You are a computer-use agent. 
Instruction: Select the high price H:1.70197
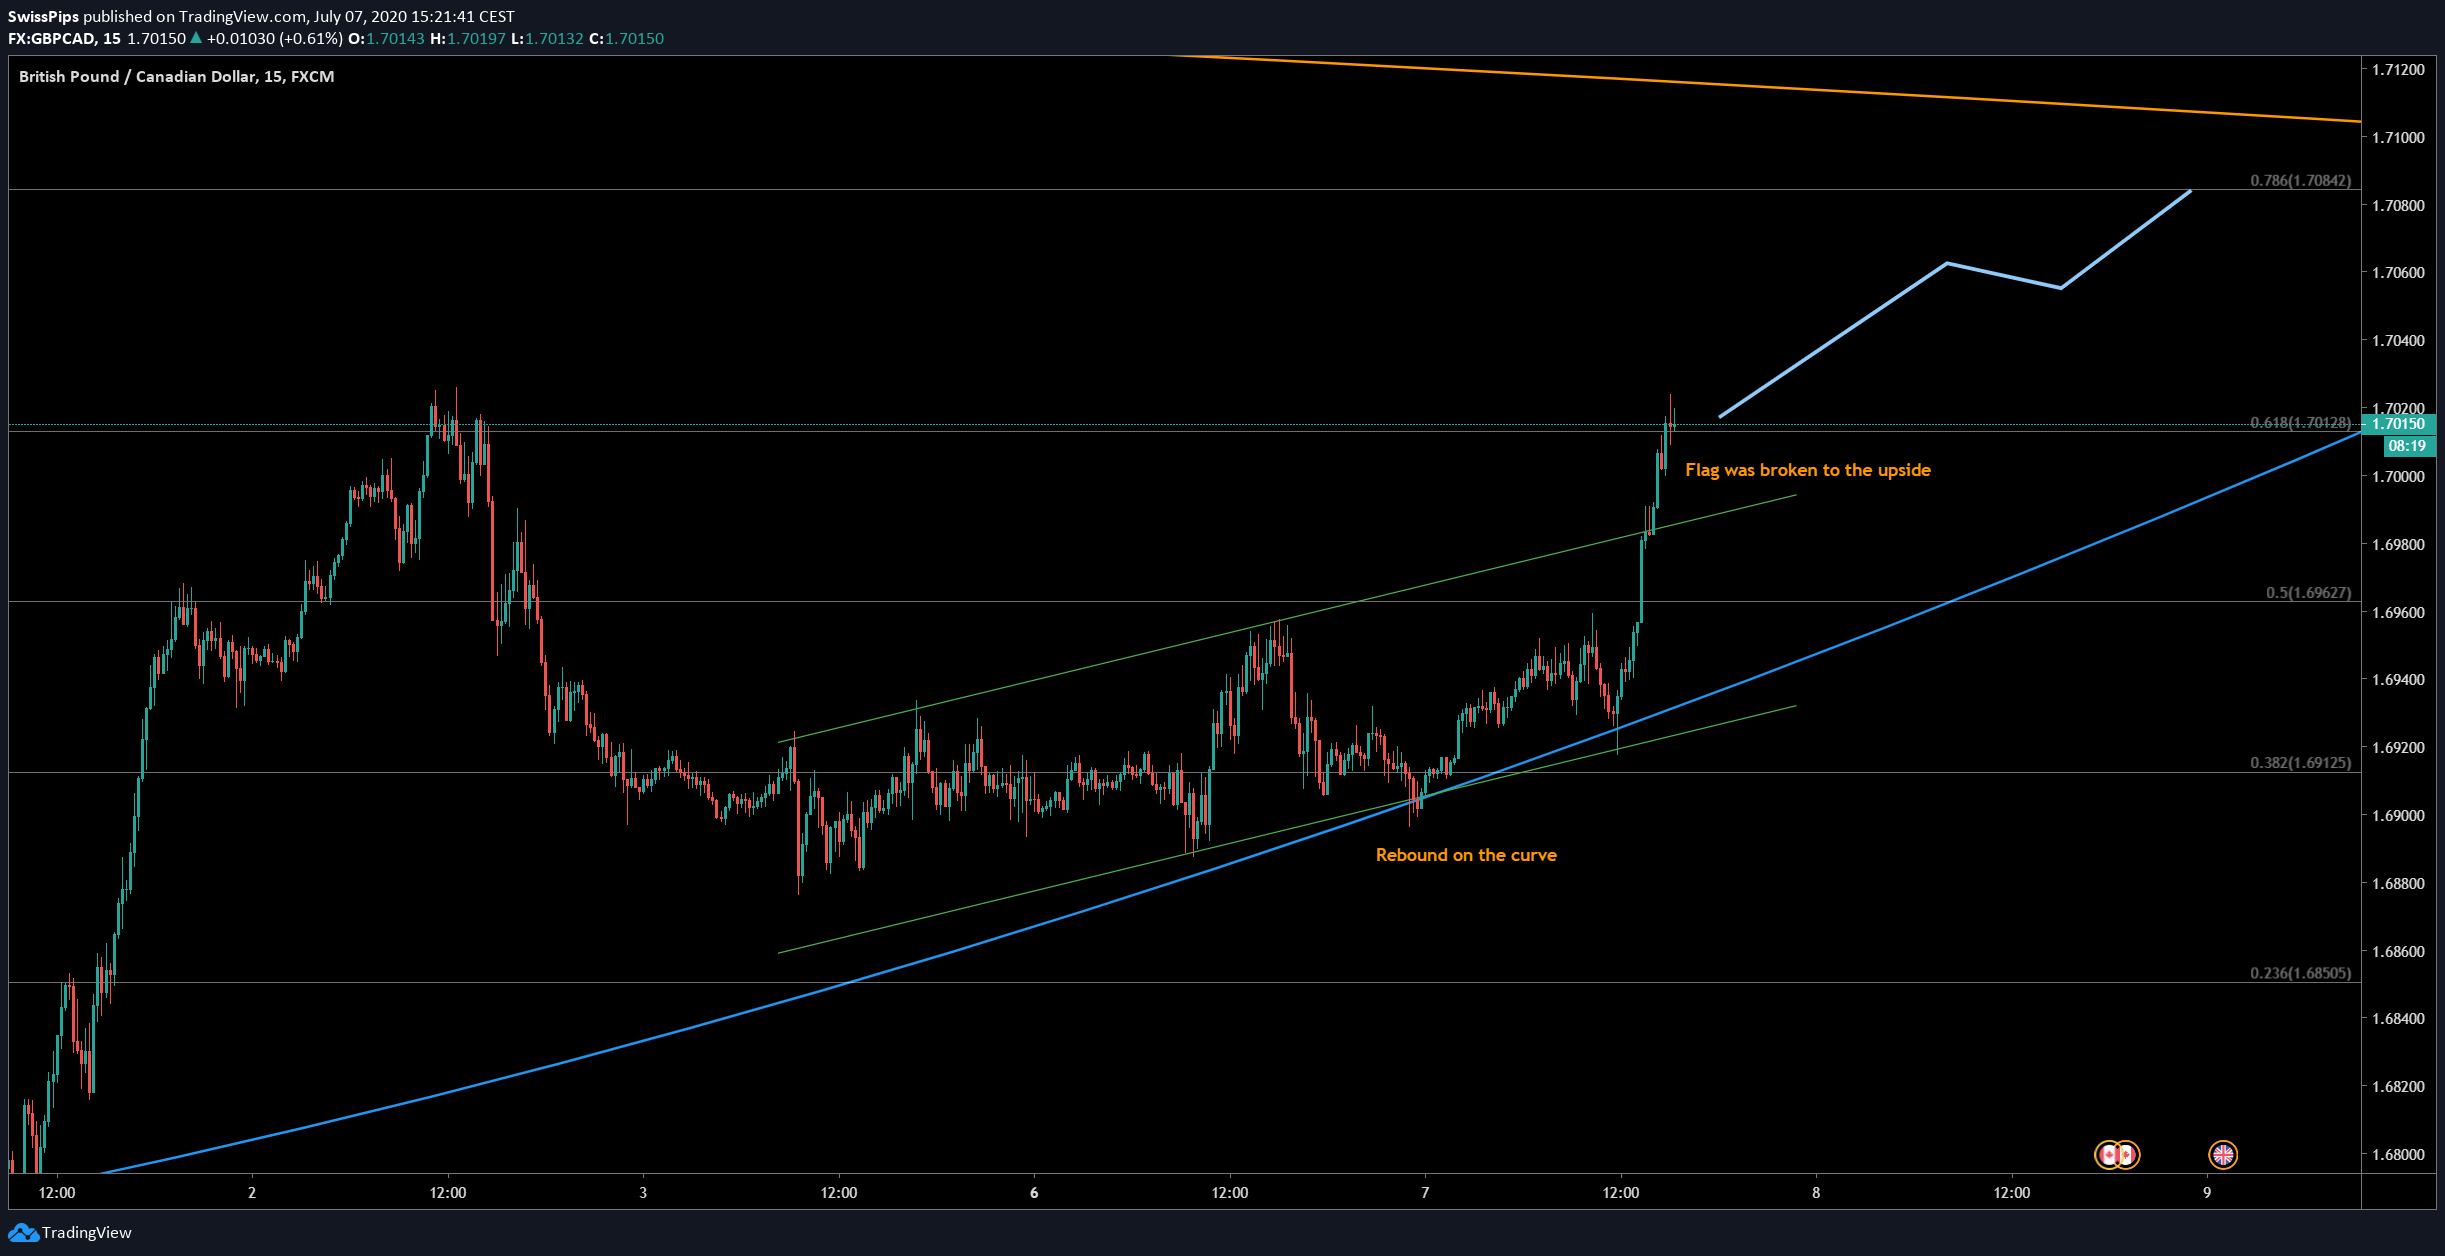tap(467, 38)
